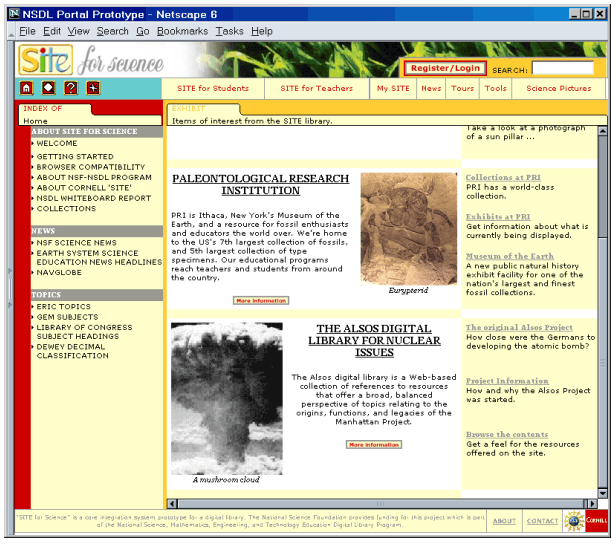This screenshot has width=616, height=544.
Task: Open Browse the contents link
Action: [507, 434]
